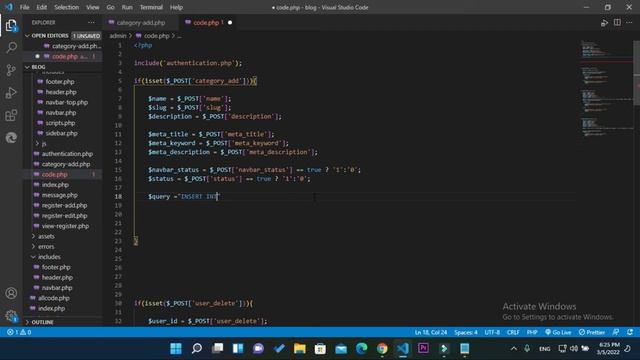Open category-add.php in the file tree

[x=66, y=164]
